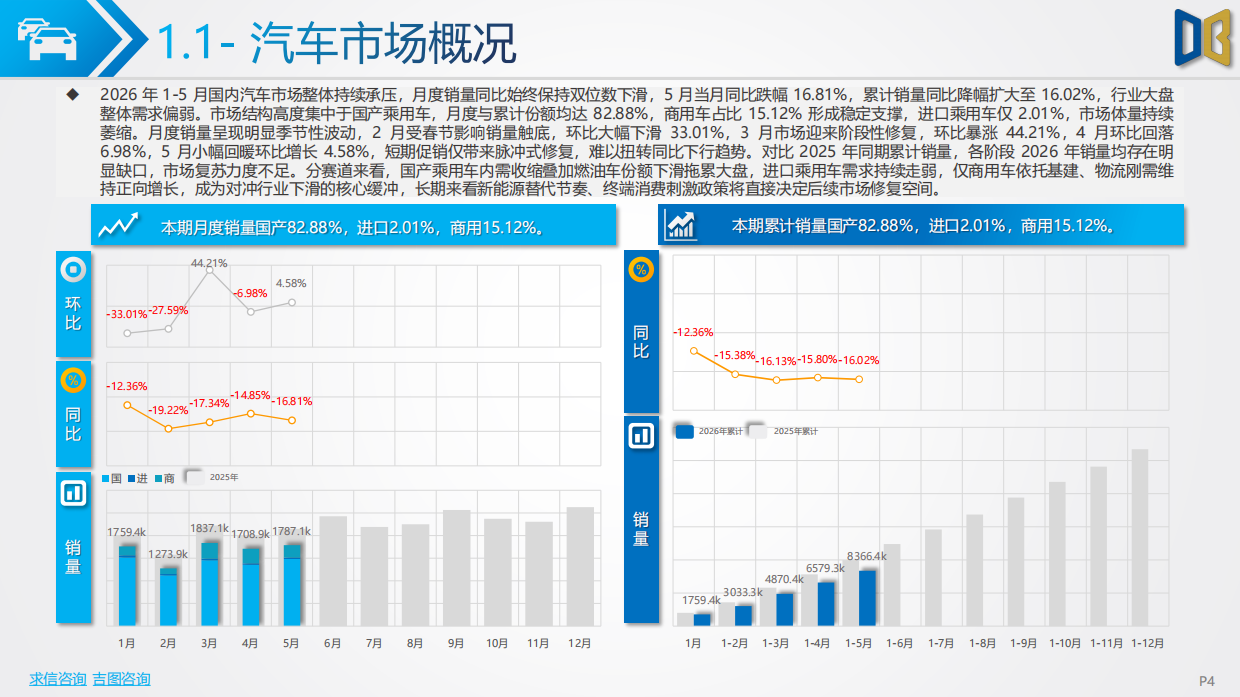This screenshot has height=697, width=1240.
Task: Click the -27.59% data label
Action: point(168,310)
